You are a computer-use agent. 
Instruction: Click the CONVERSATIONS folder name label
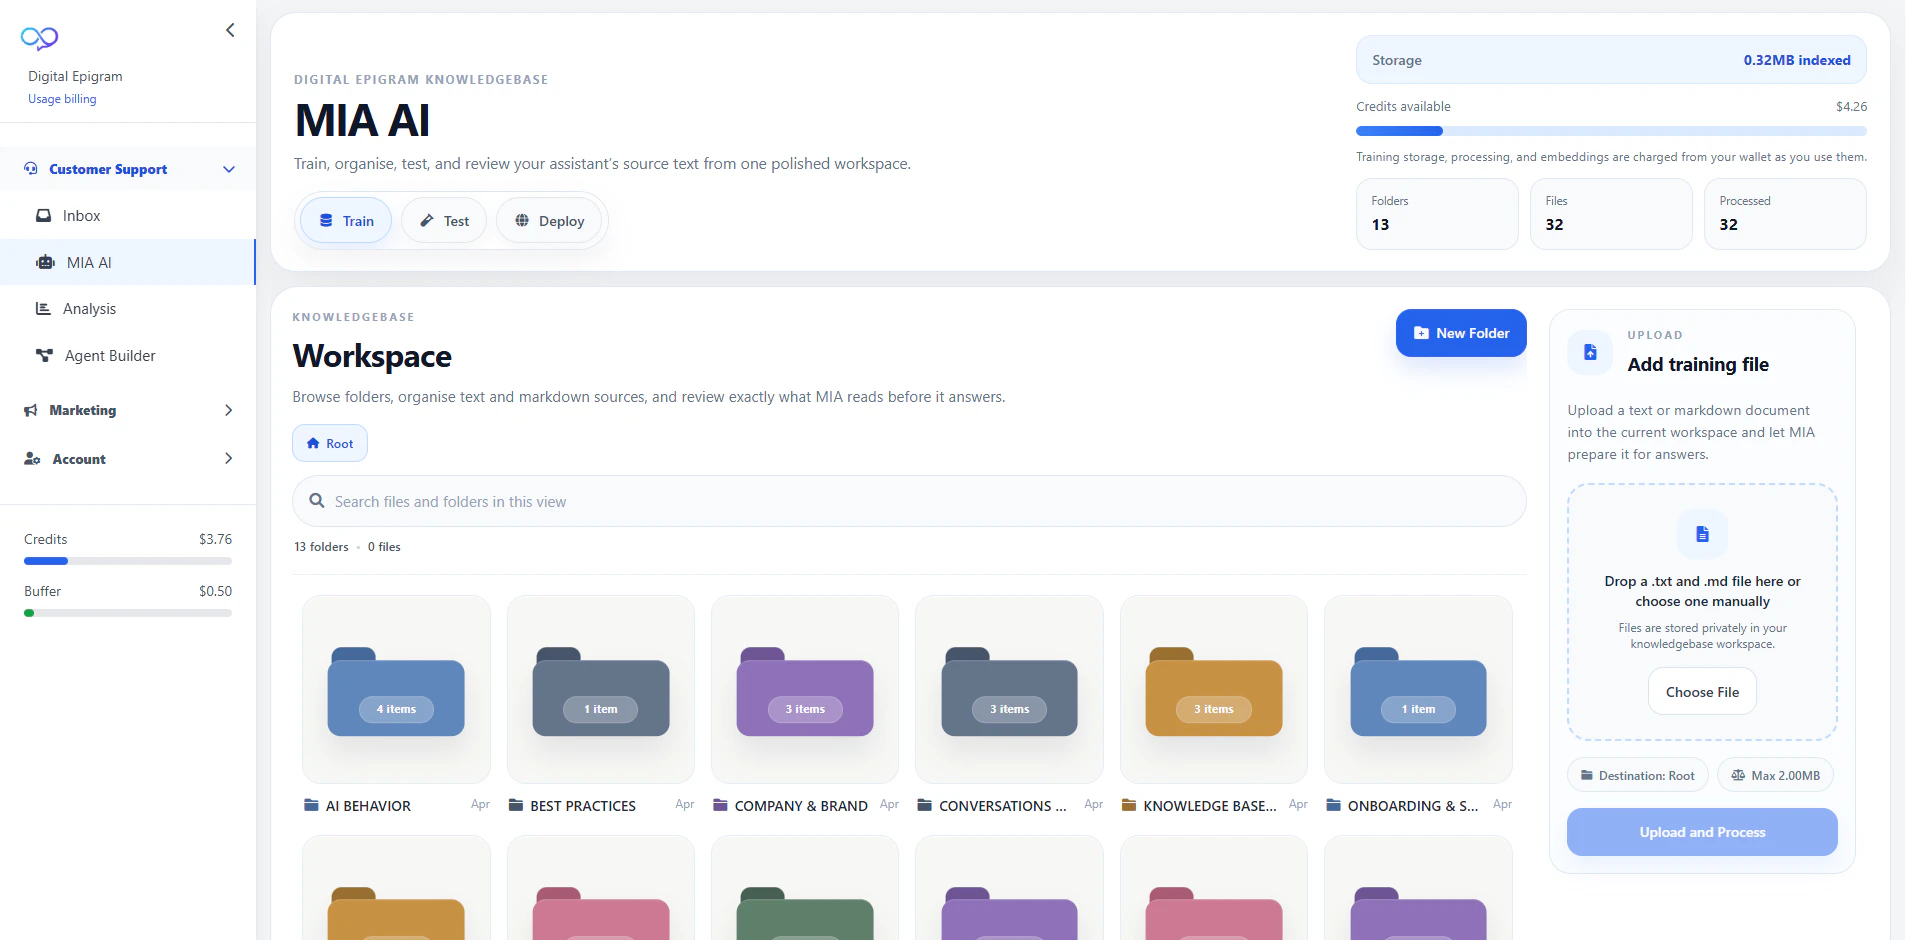(1003, 806)
